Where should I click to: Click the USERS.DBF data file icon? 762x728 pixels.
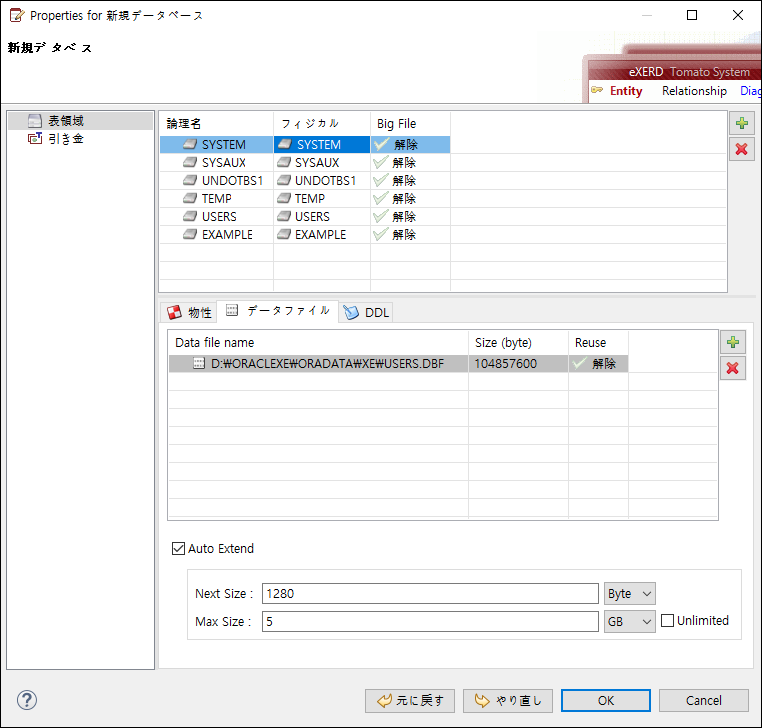pos(199,363)
